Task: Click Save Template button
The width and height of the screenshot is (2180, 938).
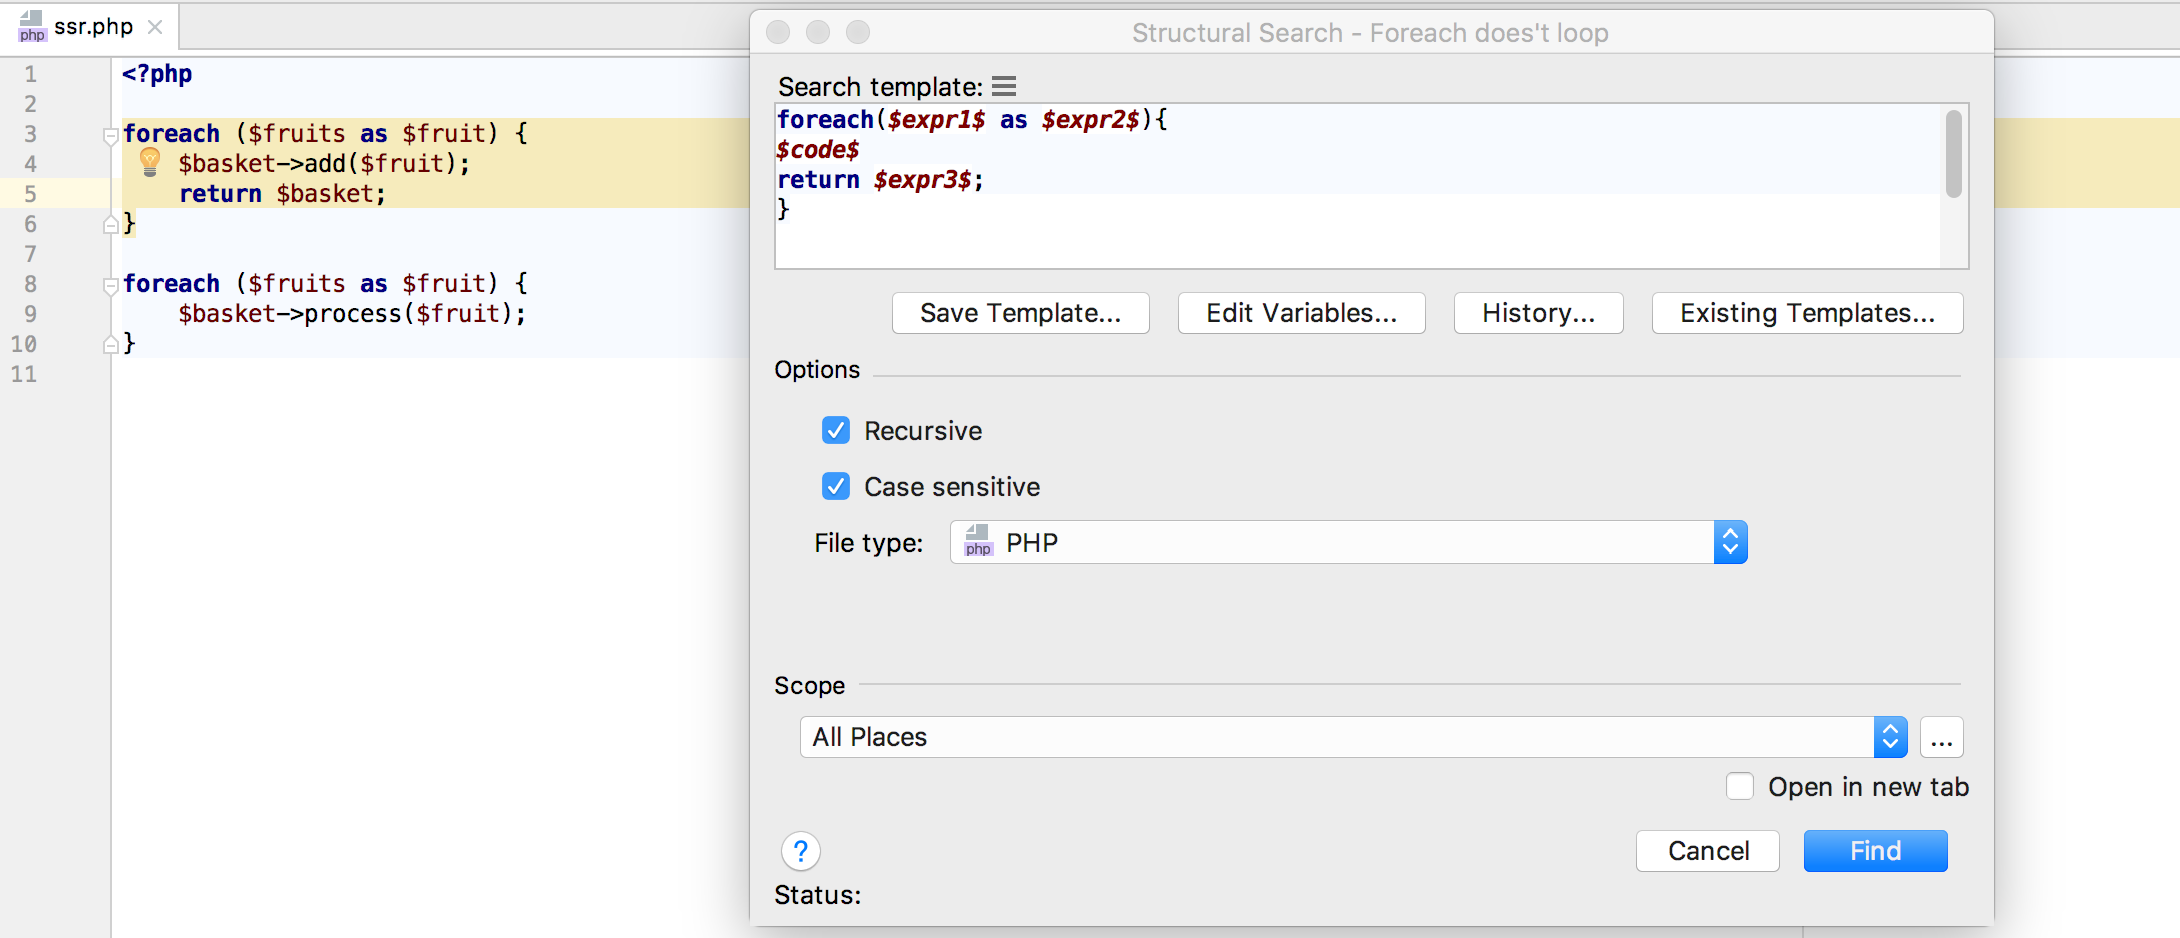Action: point(1021,313)
